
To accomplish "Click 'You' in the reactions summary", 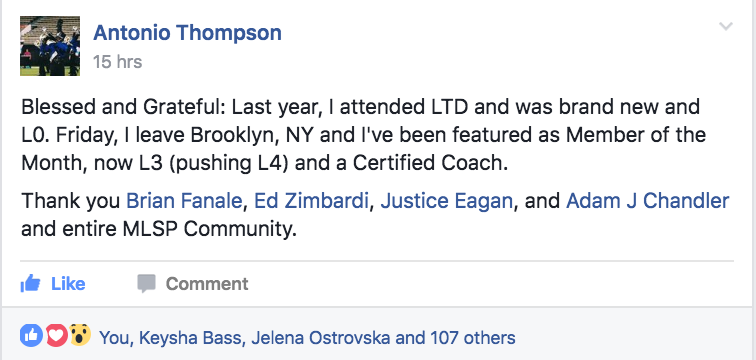I will point(114,338).
